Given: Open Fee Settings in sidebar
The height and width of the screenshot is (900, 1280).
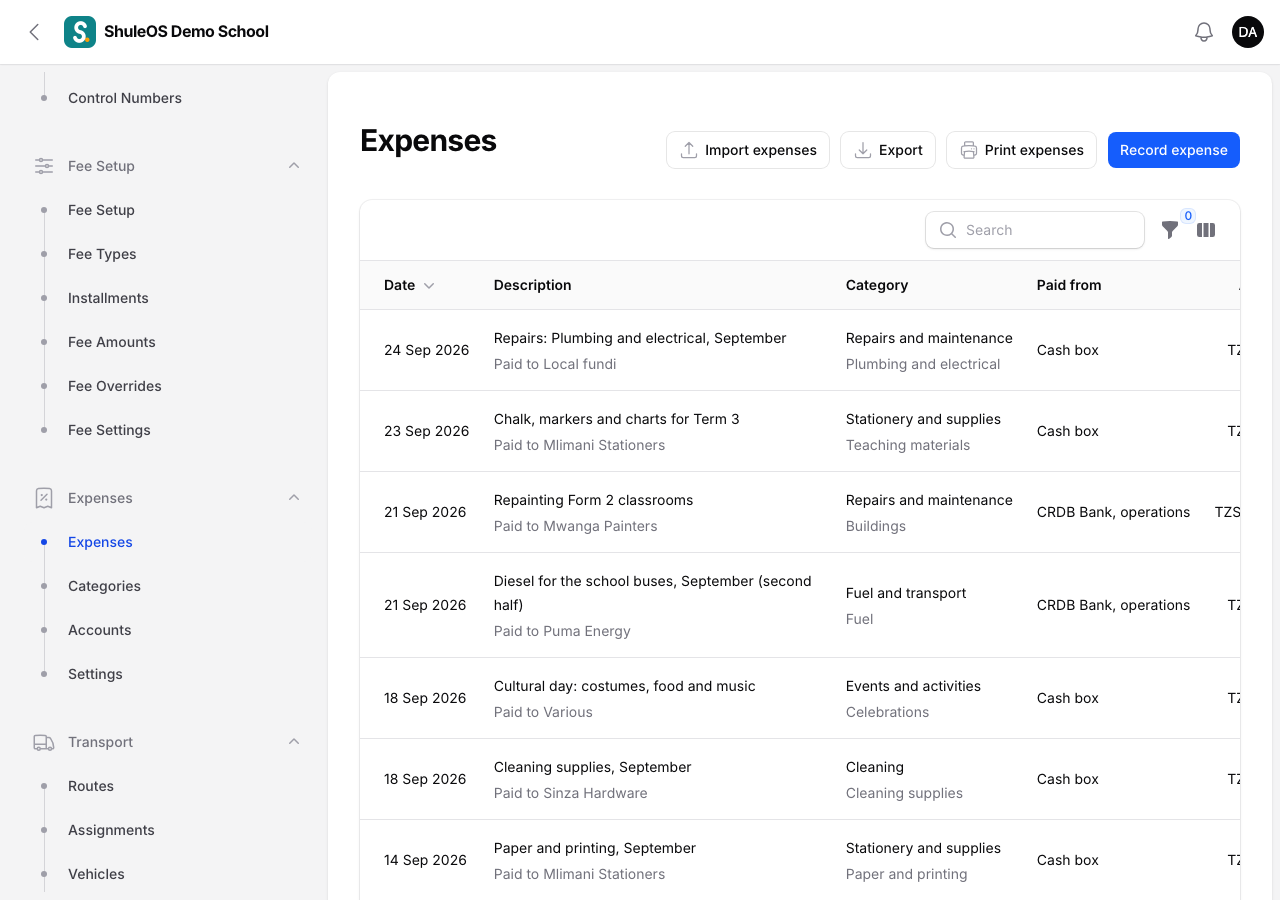Looking at the screenshot, I should point(109,430).
